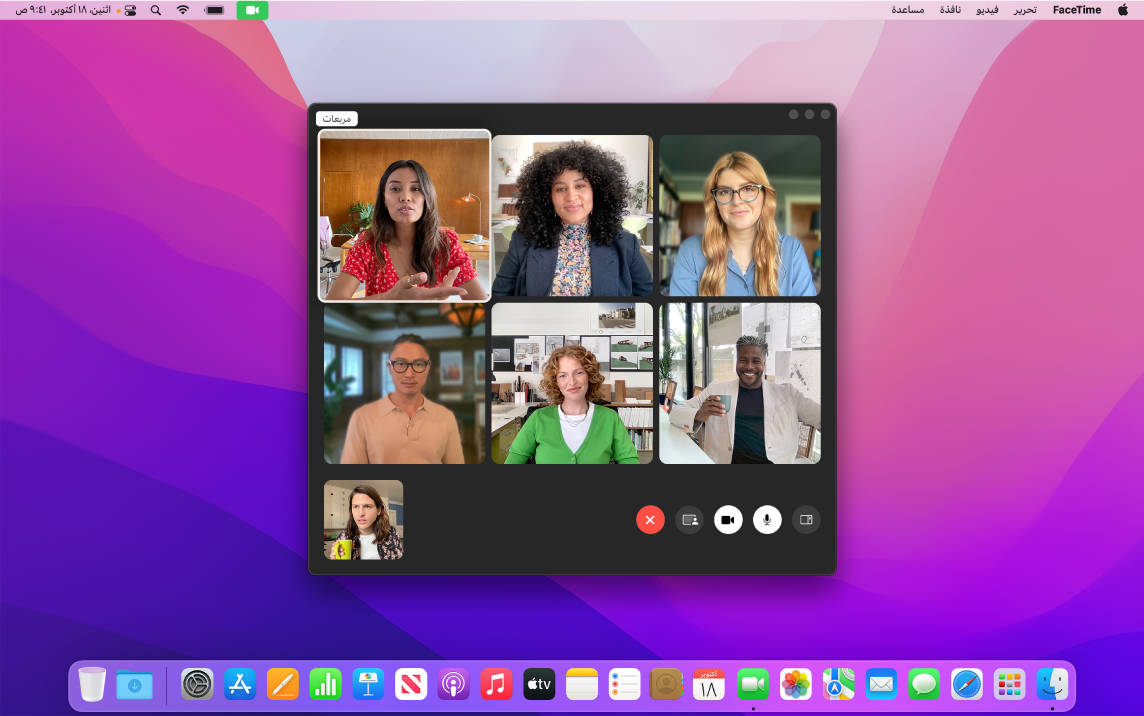
Task: Open Messages from the Dock
Action: tap(923, 685)
